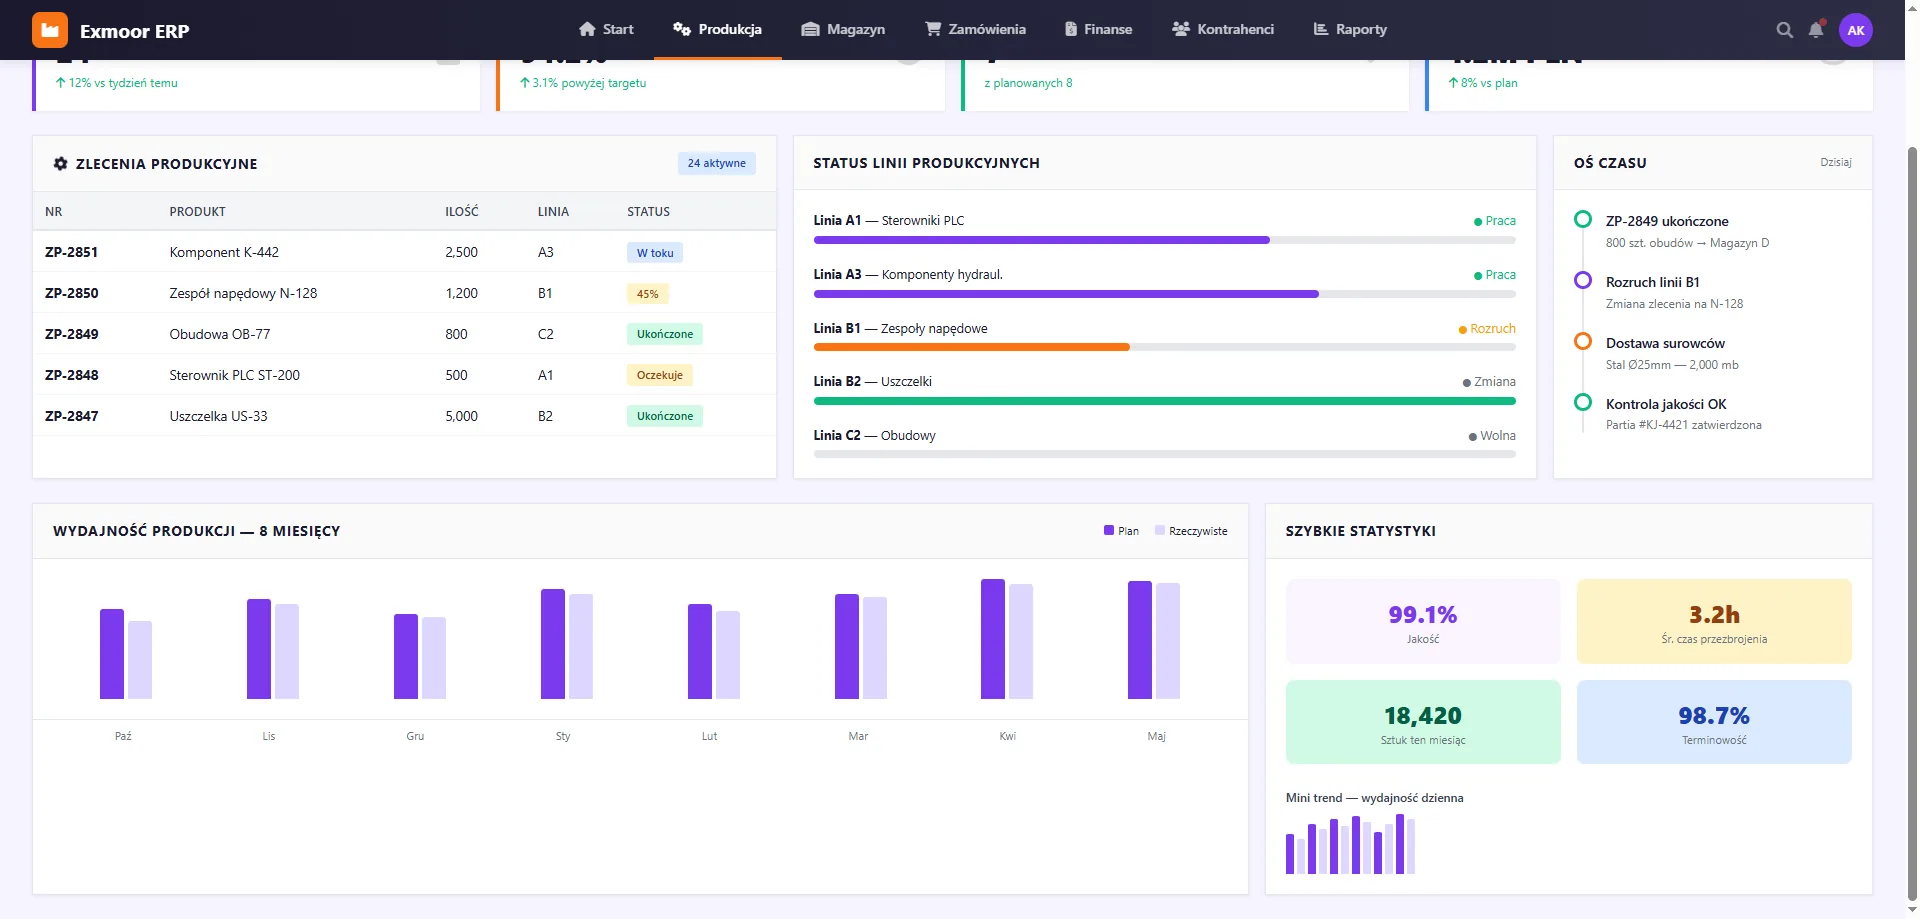Screen dimensions: 1920x919
Task: Click product Uszczelka US-33
Action: coord(218,417)
